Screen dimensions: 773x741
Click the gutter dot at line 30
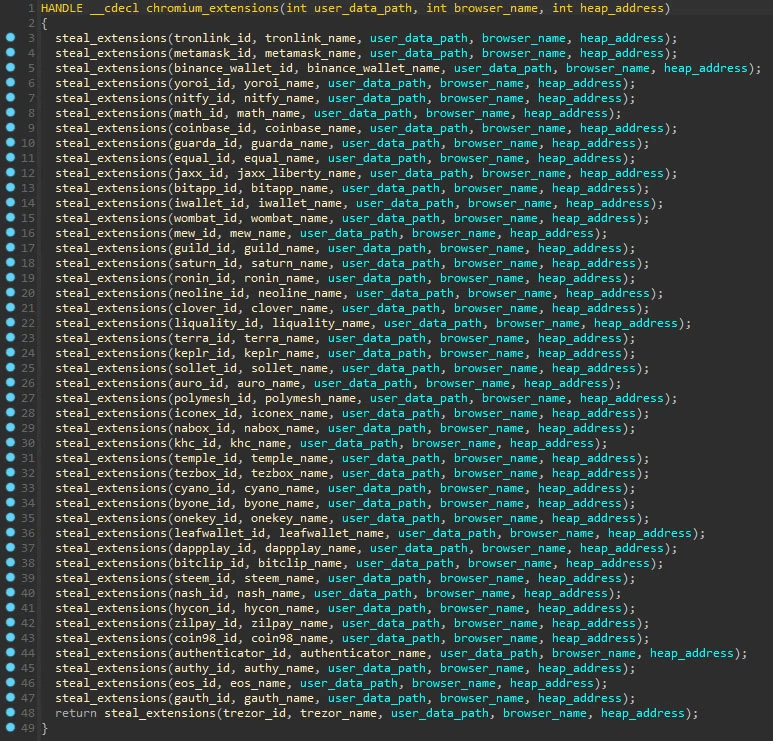11,443
